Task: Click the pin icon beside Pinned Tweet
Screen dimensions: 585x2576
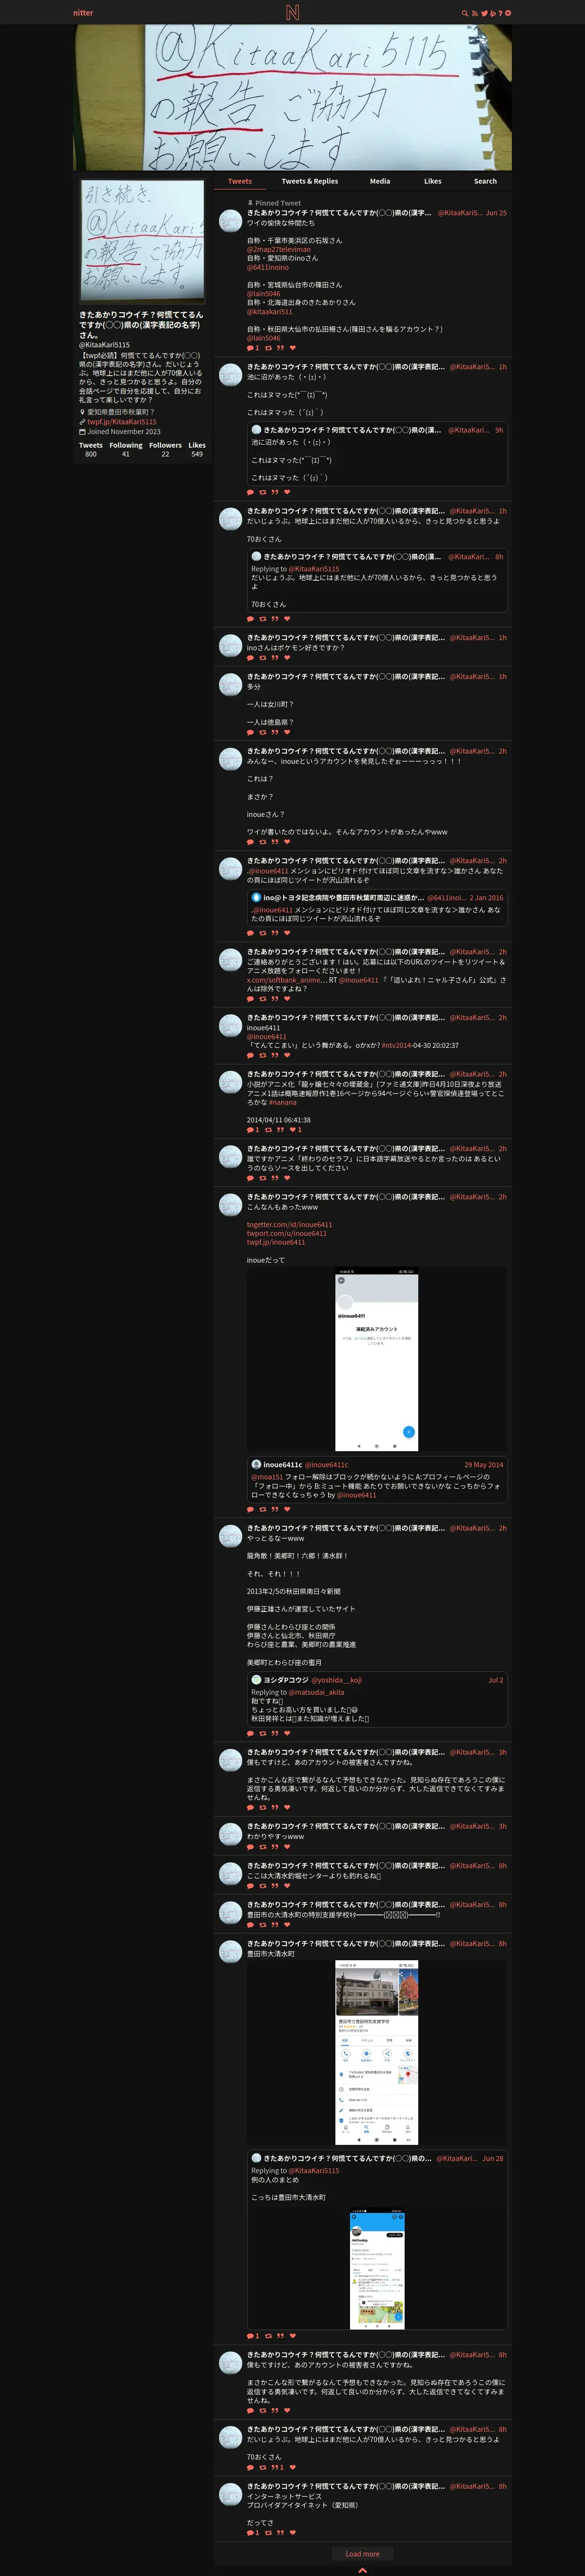Action: click(250, 203)
